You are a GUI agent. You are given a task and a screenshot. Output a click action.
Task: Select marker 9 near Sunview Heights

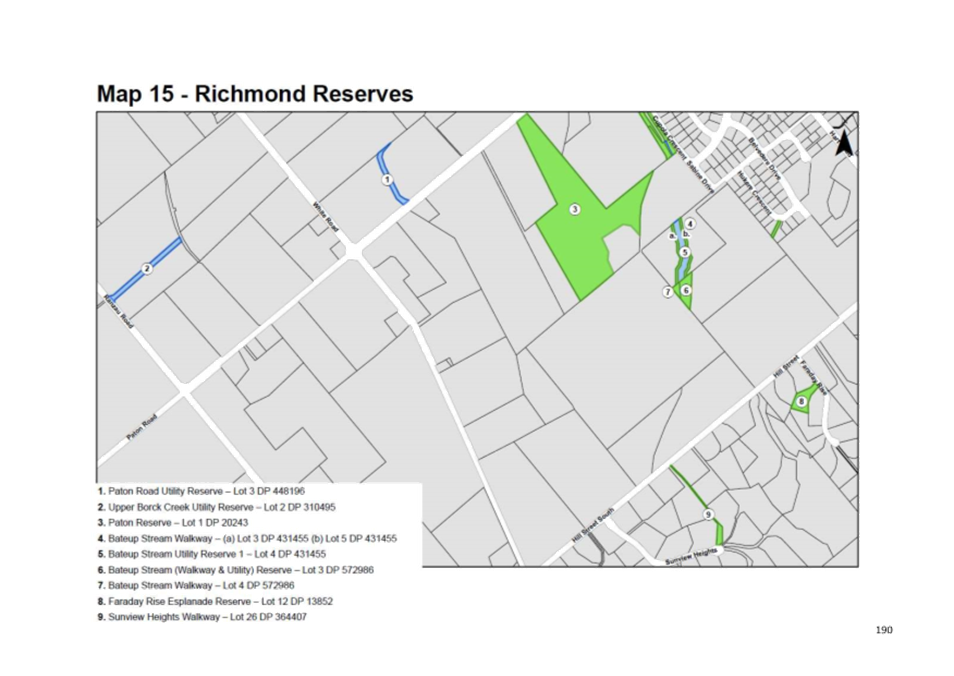pyautogui.click(x=708, y=514)
